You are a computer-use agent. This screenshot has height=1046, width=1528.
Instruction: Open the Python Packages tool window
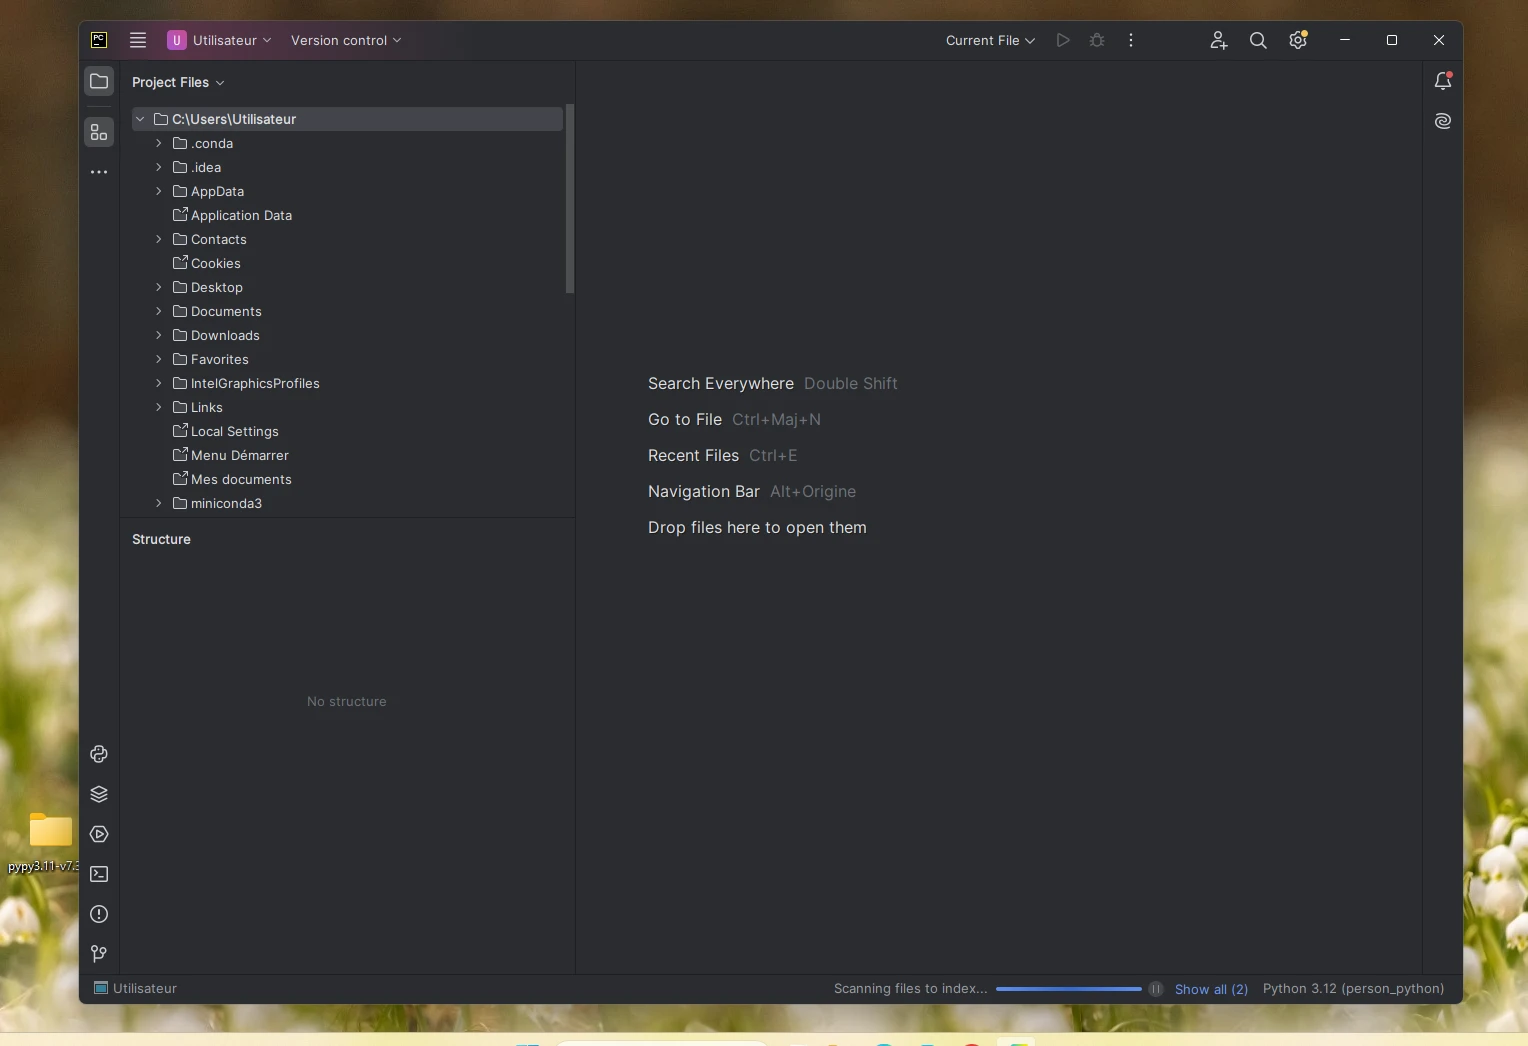pyautogui.click(x=99, y=794)
